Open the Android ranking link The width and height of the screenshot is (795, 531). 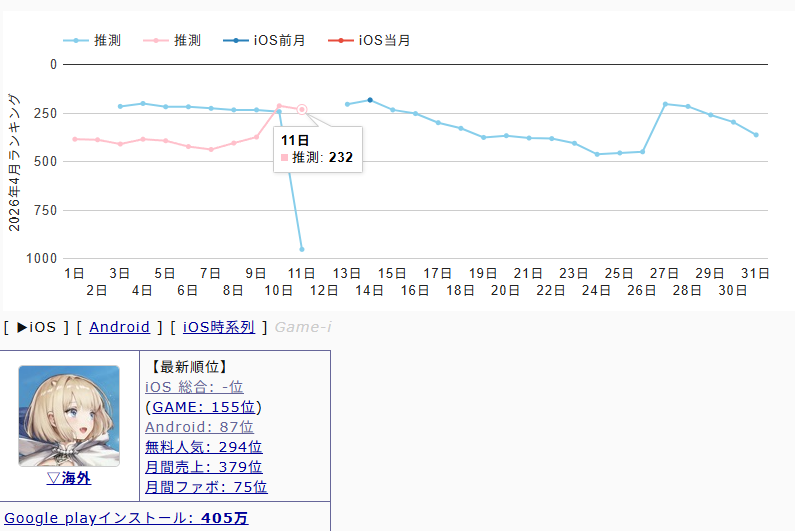119,327
